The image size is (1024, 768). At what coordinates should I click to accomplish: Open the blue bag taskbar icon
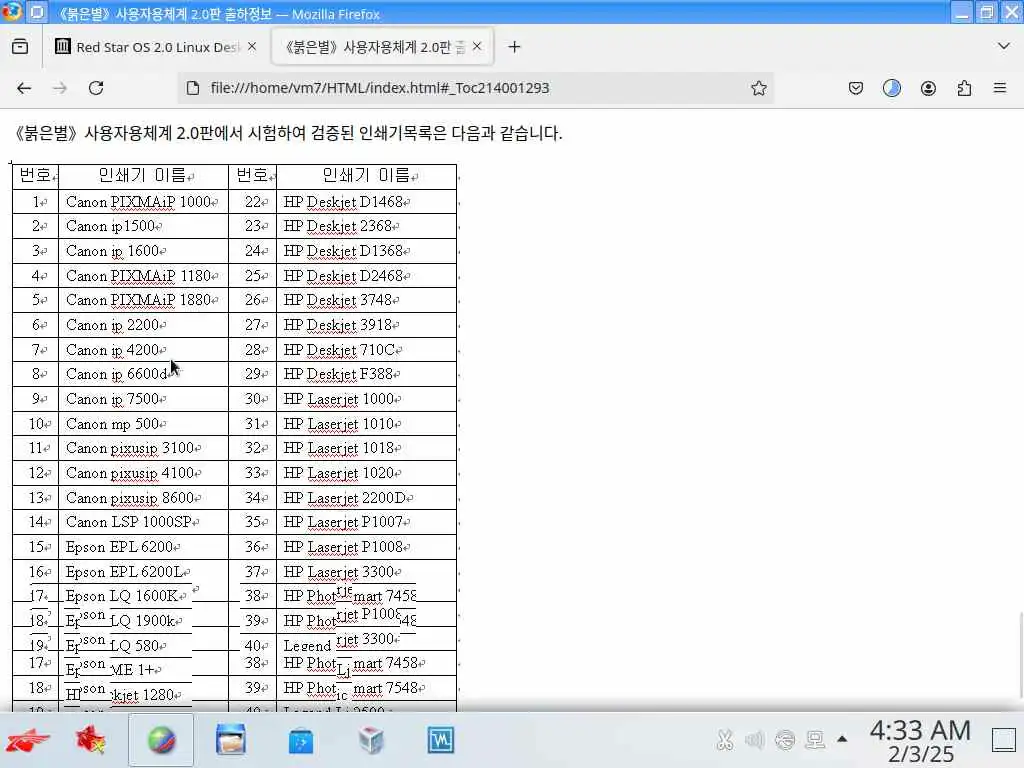(301, 742)
